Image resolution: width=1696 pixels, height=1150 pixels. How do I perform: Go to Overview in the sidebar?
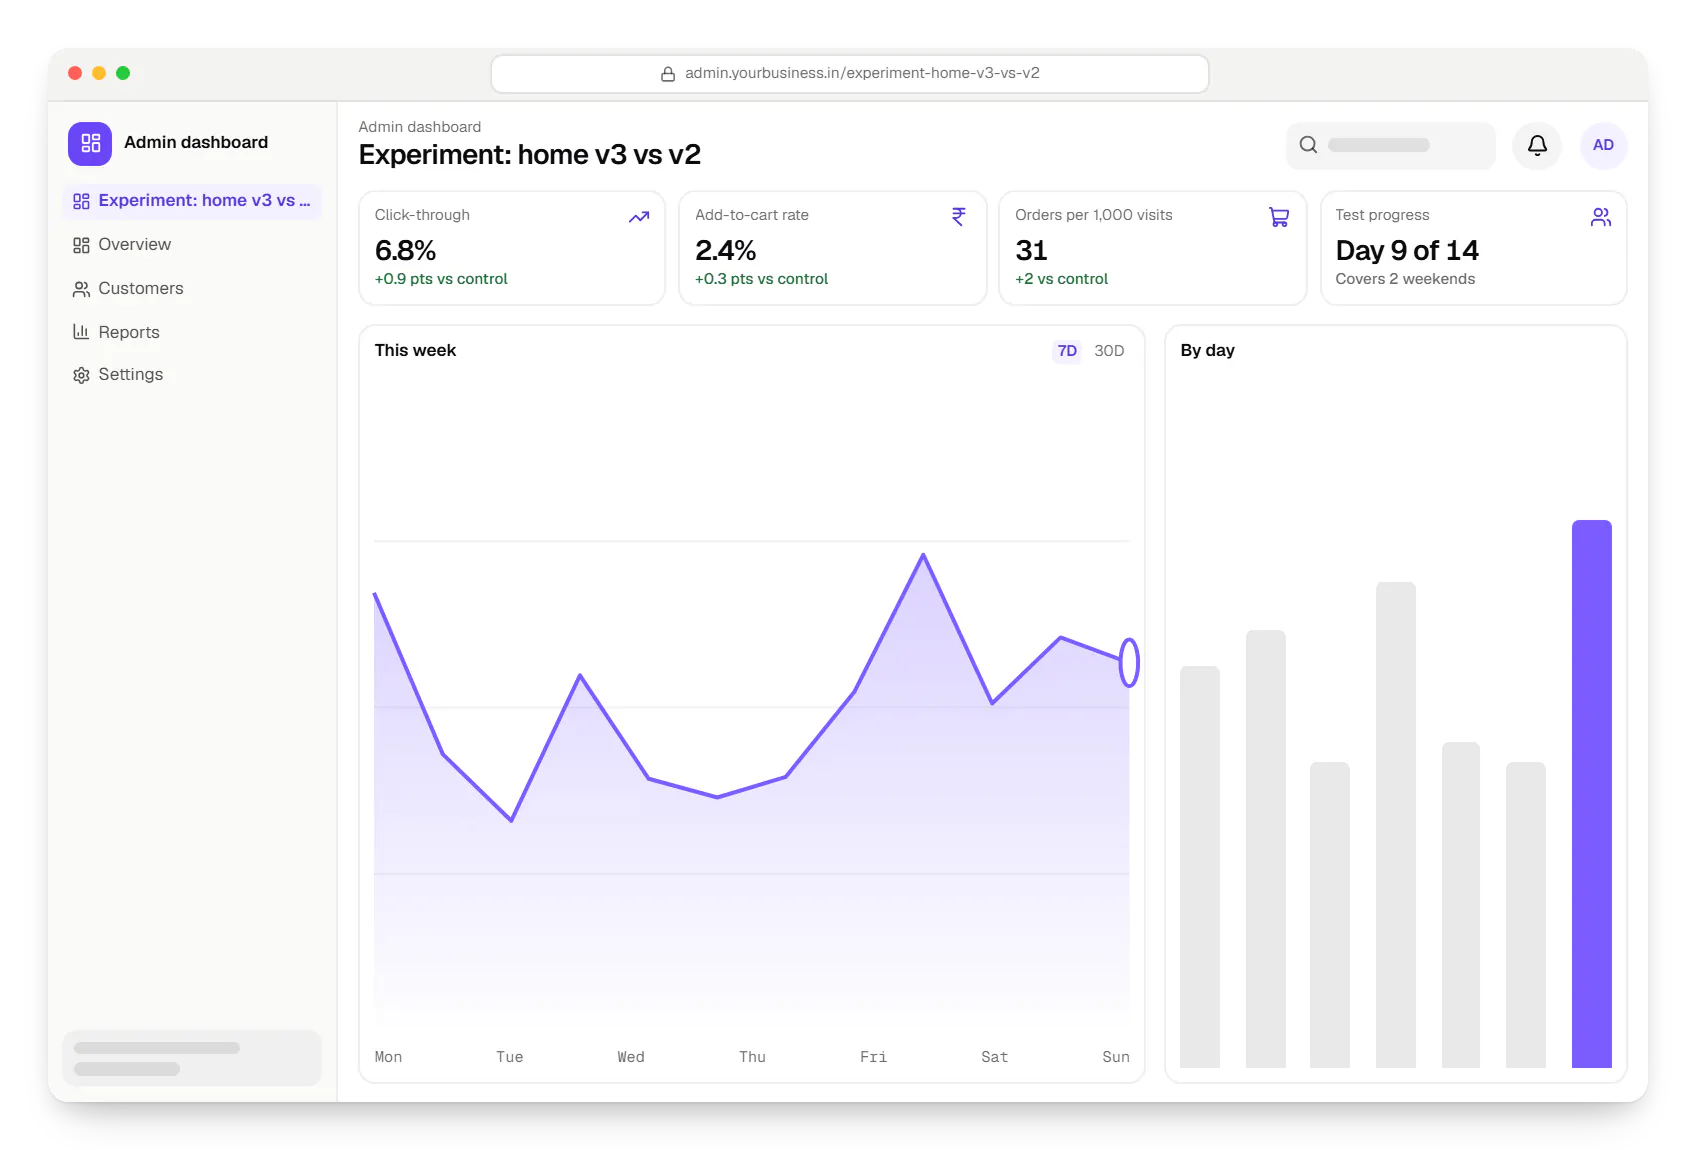(x=192, y=245)
